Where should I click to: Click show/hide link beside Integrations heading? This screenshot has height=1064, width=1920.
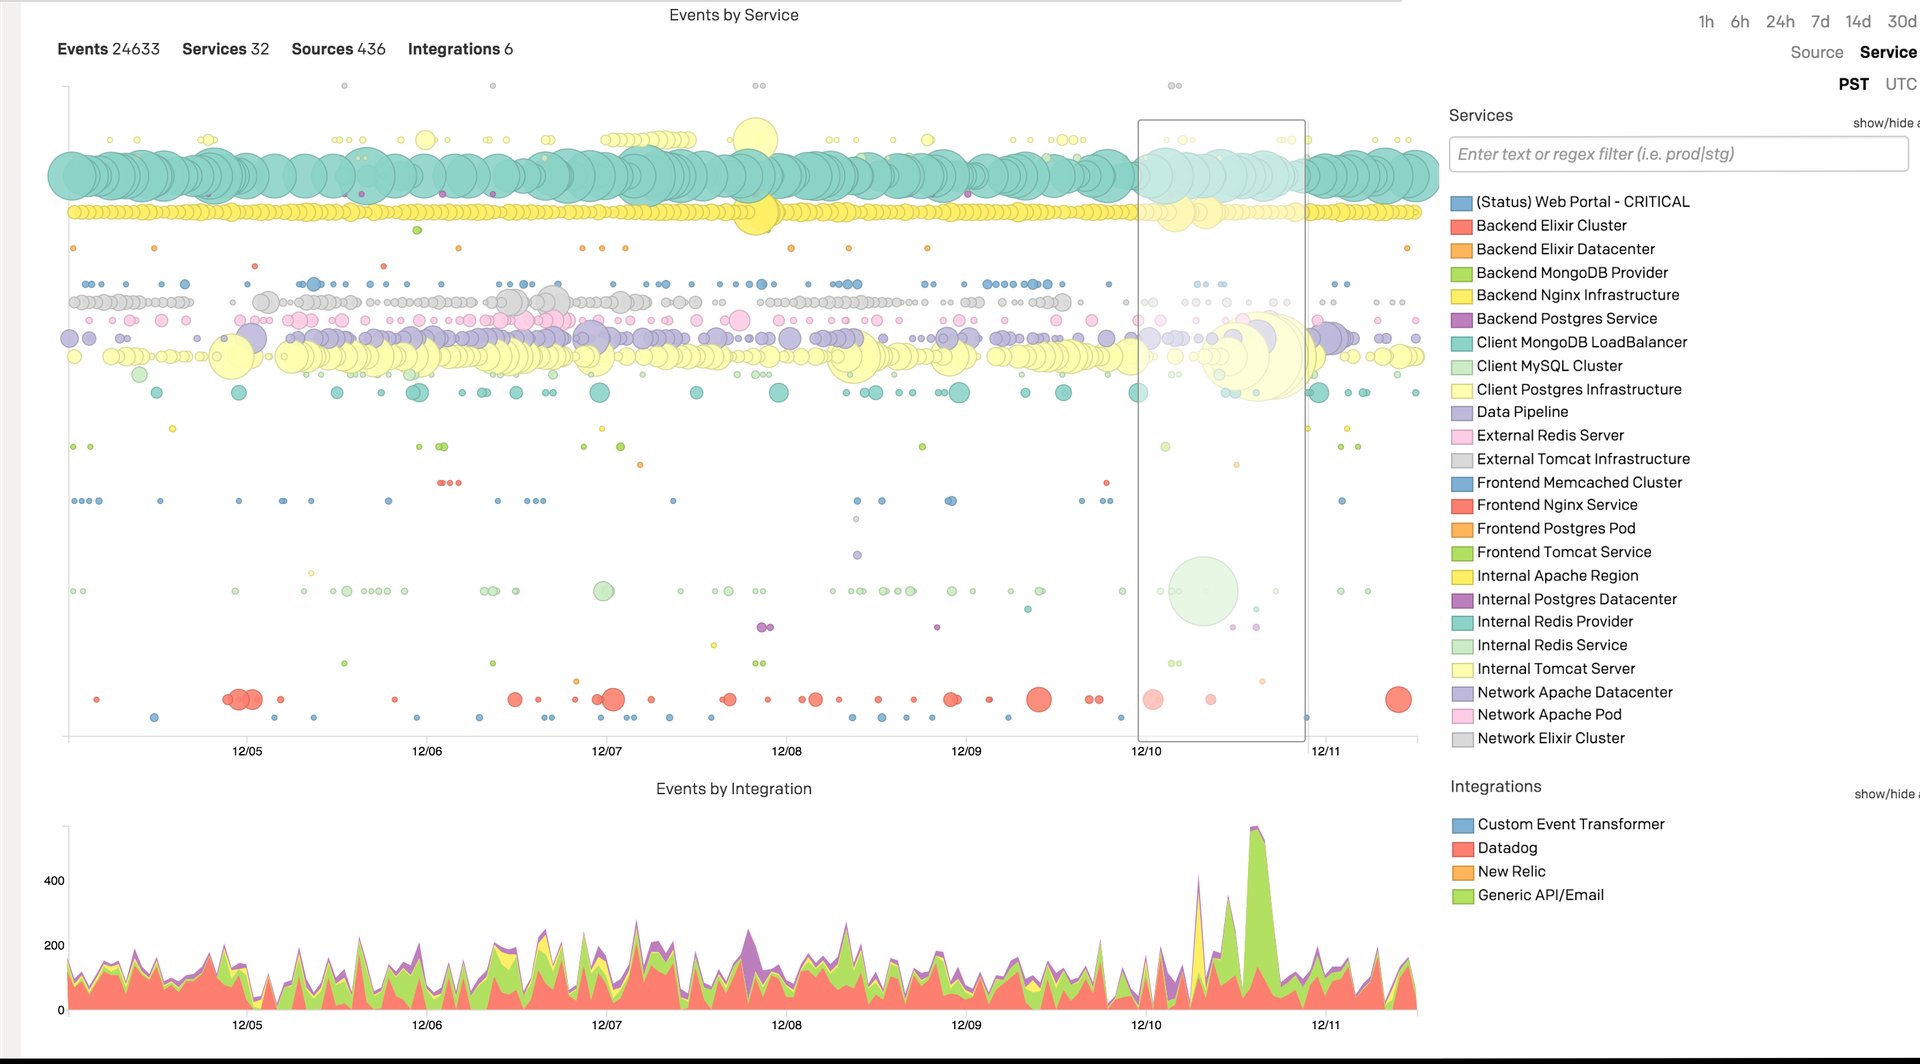coord(1885,794)
